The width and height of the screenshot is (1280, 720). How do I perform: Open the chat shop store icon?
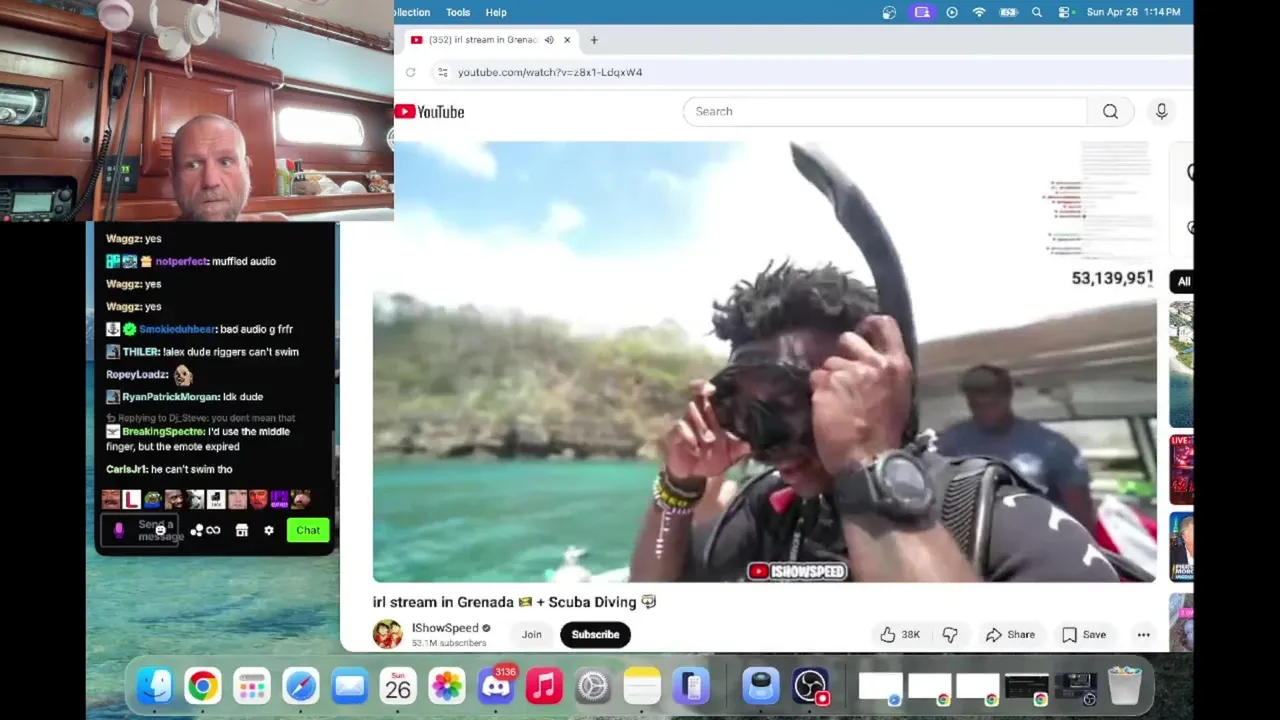(241, 530)
